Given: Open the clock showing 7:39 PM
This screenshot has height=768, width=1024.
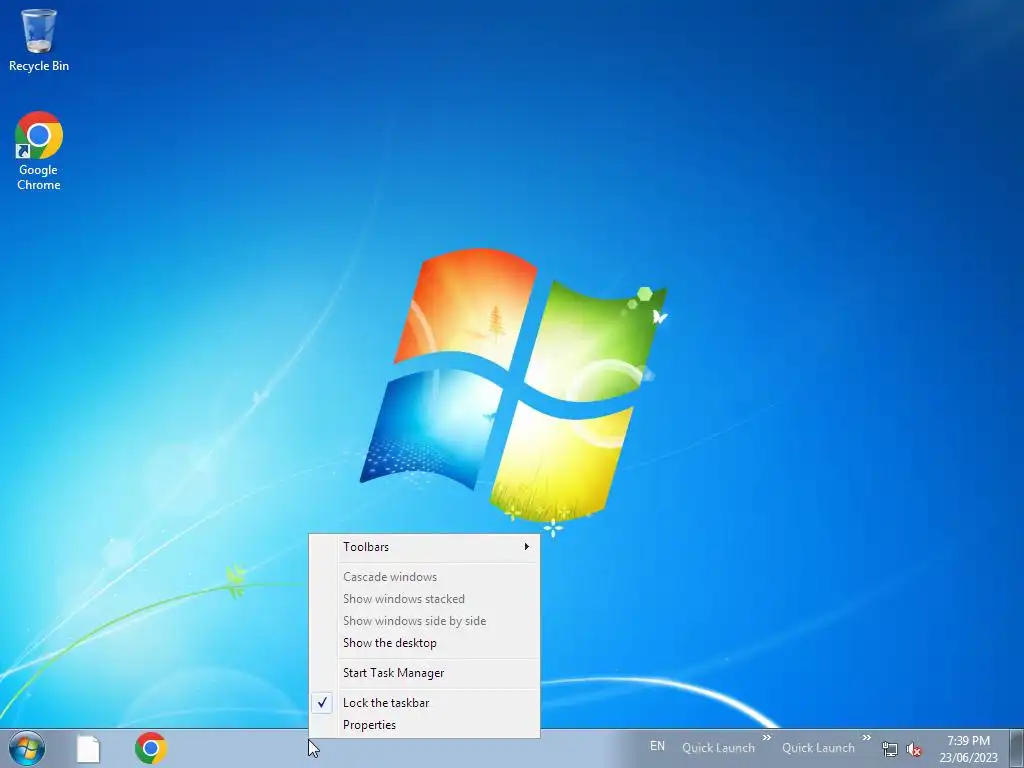Looking at the screenshot, I should pos(968,749).
